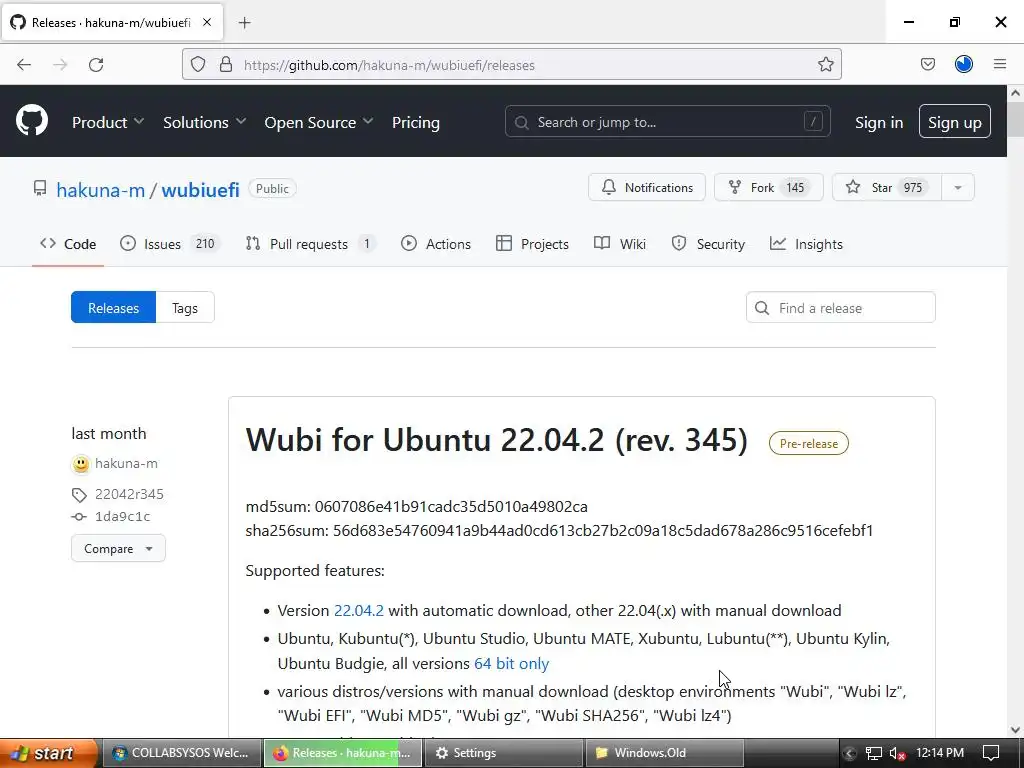Click the padlock site security icon

225,64
